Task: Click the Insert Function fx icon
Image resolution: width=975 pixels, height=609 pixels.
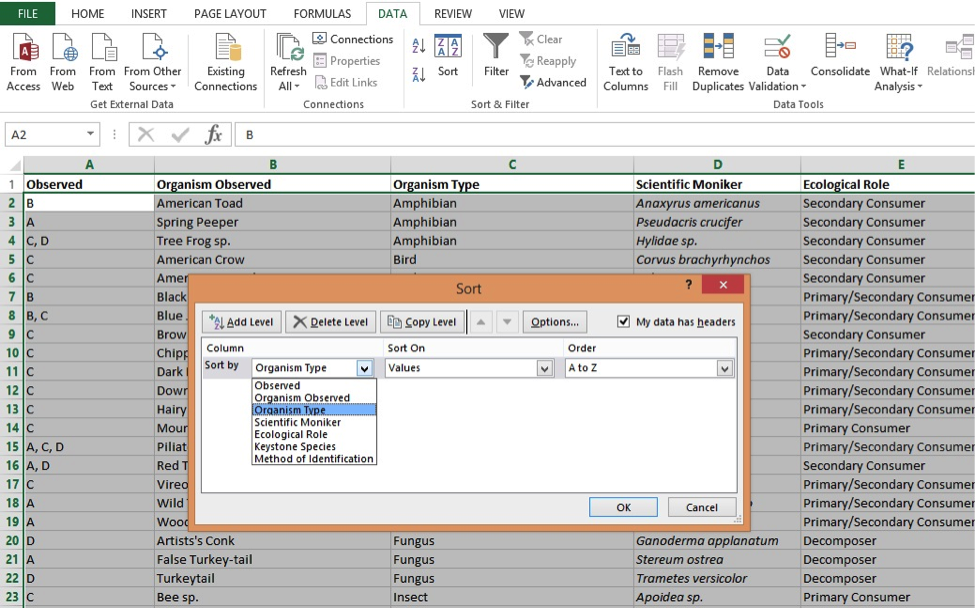Action: click(x=213, y=135)
